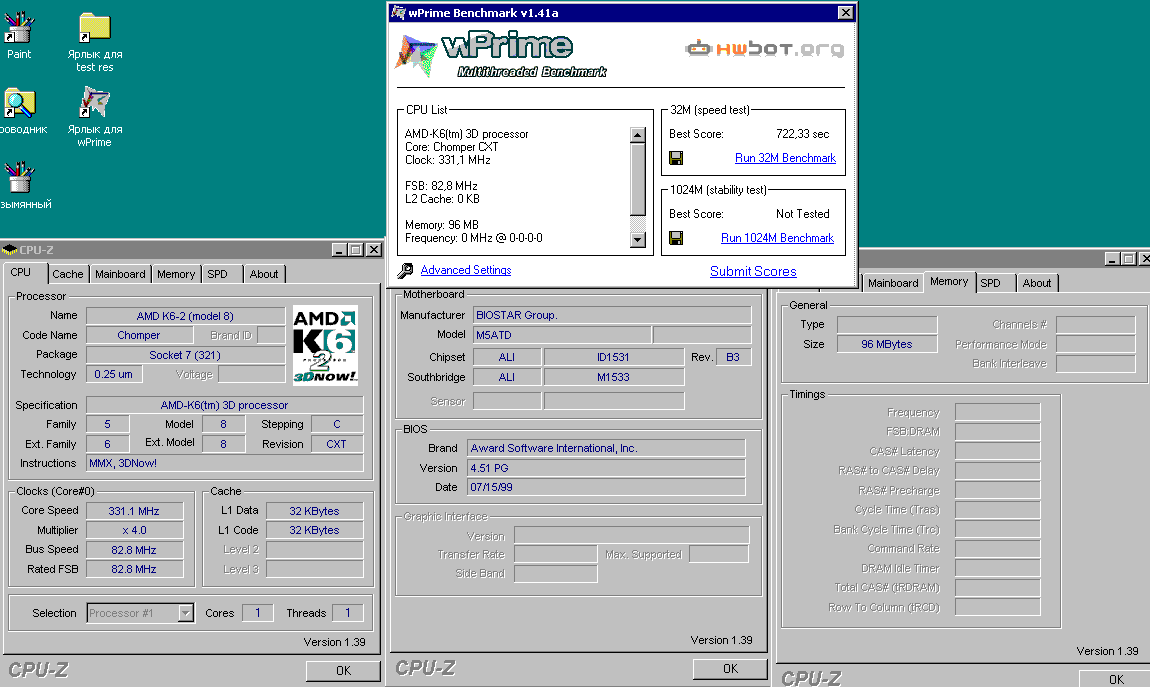Run the 32M Benchmark

point(785,158)
